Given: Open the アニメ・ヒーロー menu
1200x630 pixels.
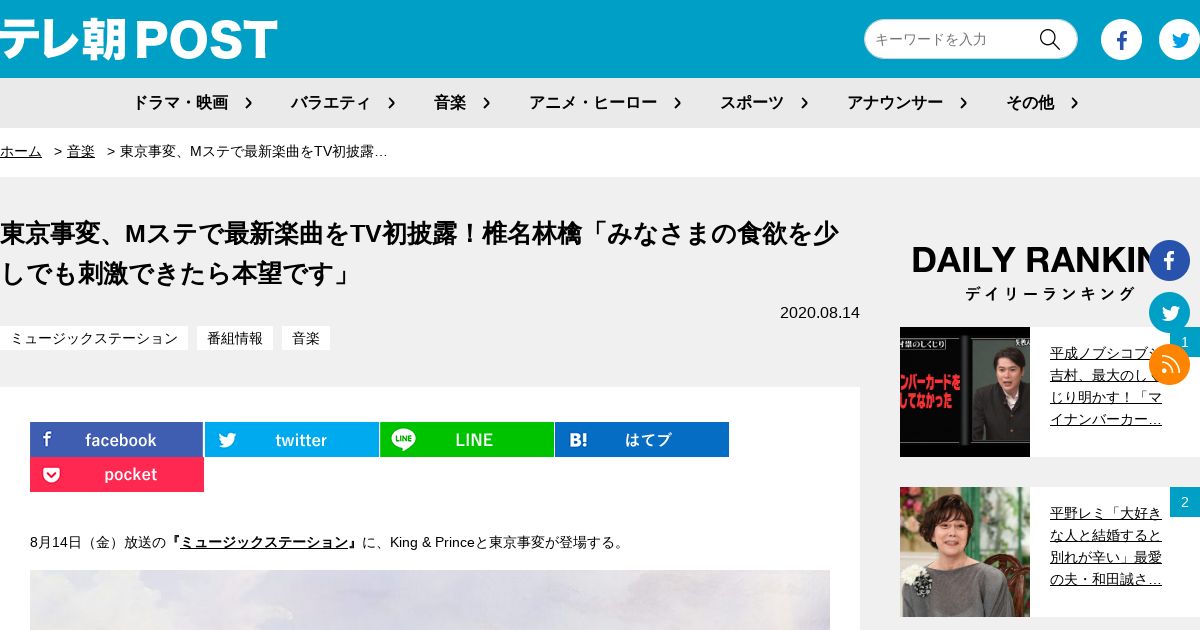Looking at the screenshot, I should click(x=593, y=102).
